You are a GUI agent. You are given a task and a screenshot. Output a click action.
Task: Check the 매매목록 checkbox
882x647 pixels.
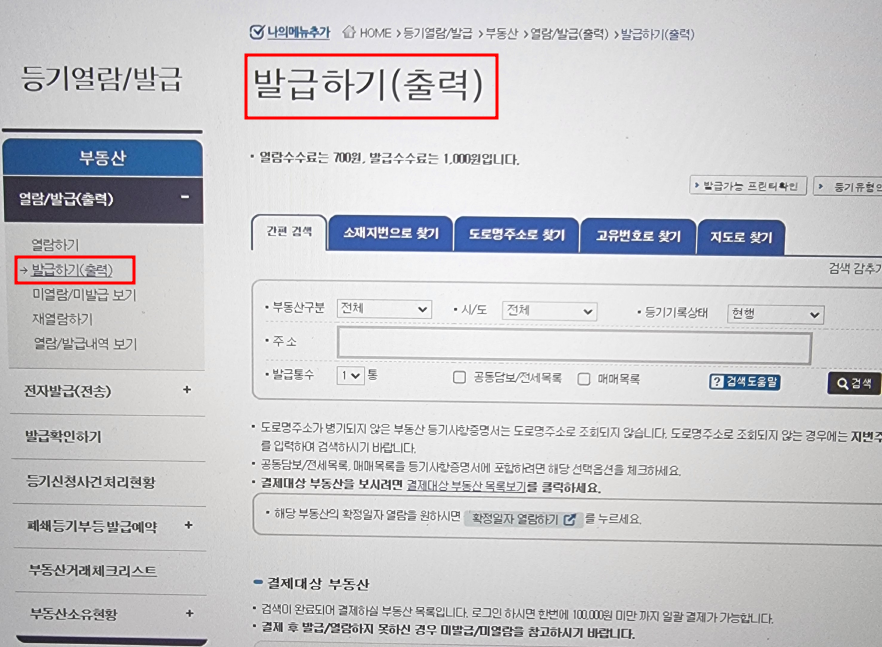pyautogui.click(x=584, y=379)
